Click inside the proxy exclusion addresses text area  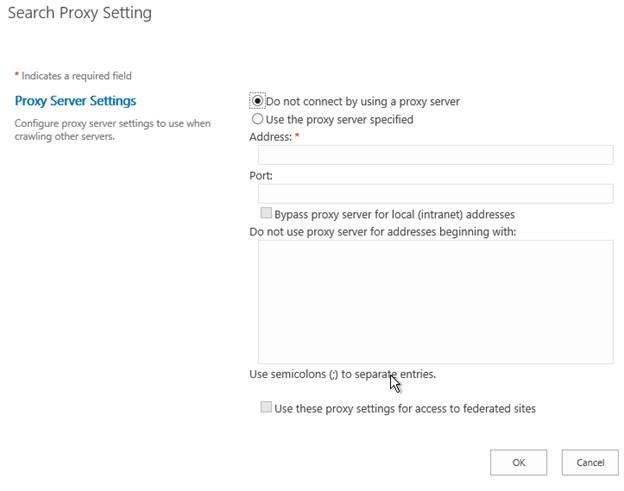click(435, 301)
